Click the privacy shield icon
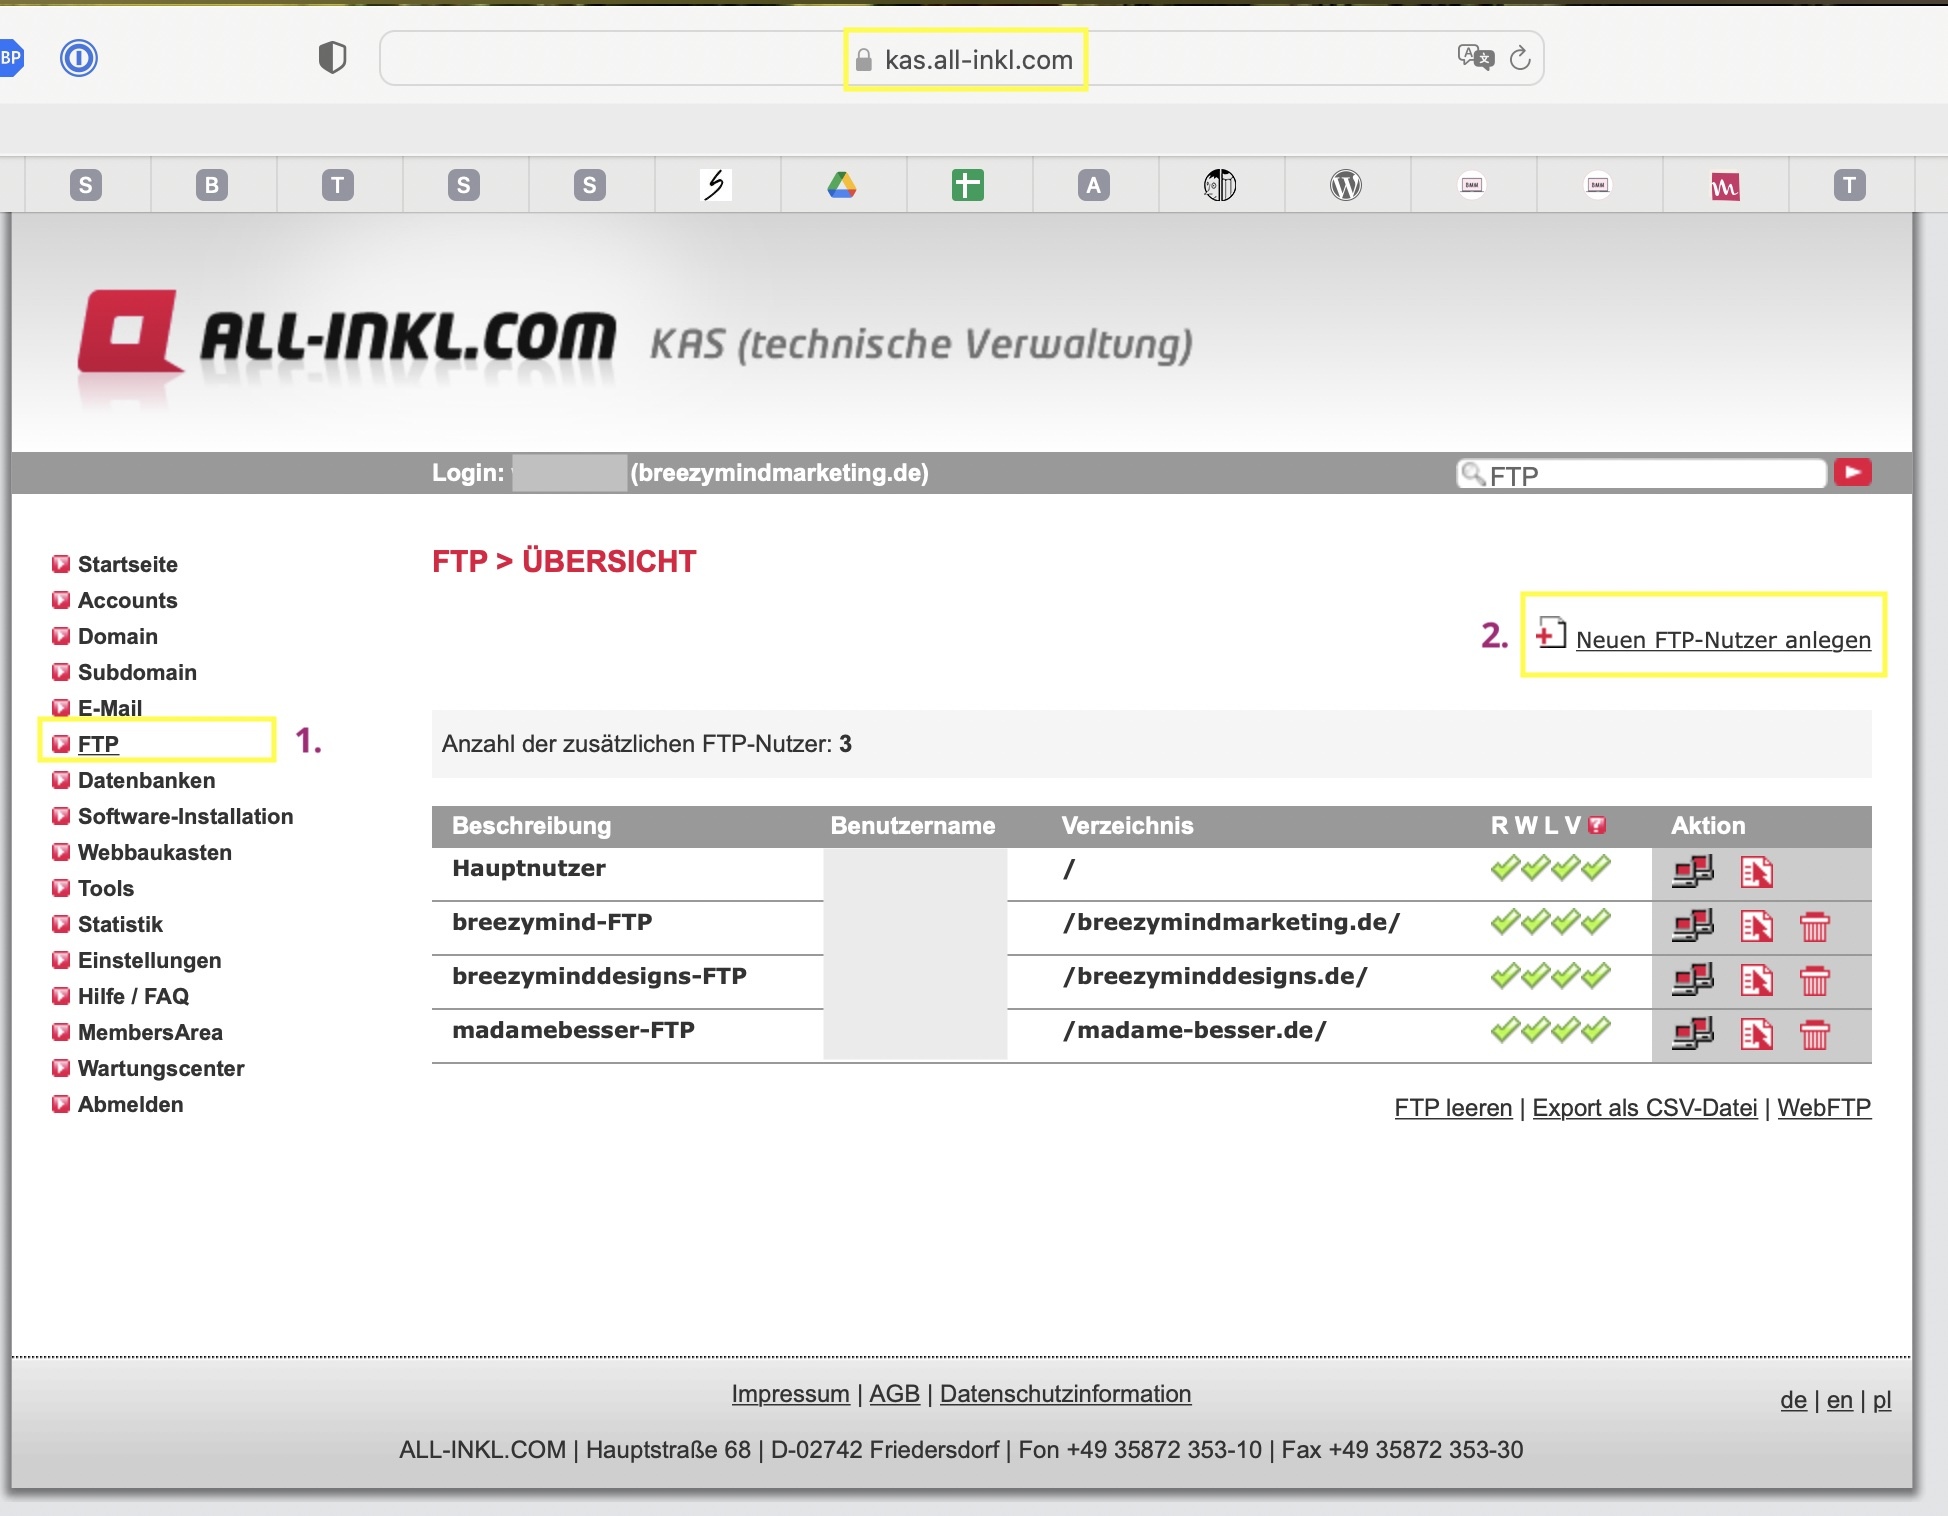 [x=333, y=58]
